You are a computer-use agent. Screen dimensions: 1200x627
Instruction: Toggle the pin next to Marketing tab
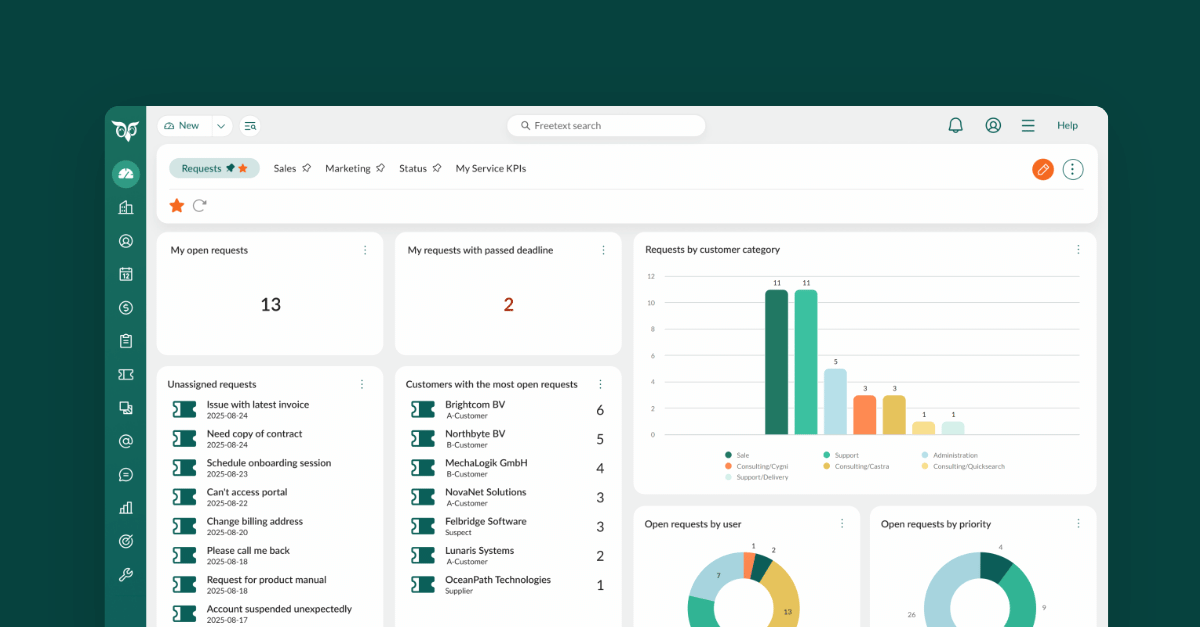(380, 168)
